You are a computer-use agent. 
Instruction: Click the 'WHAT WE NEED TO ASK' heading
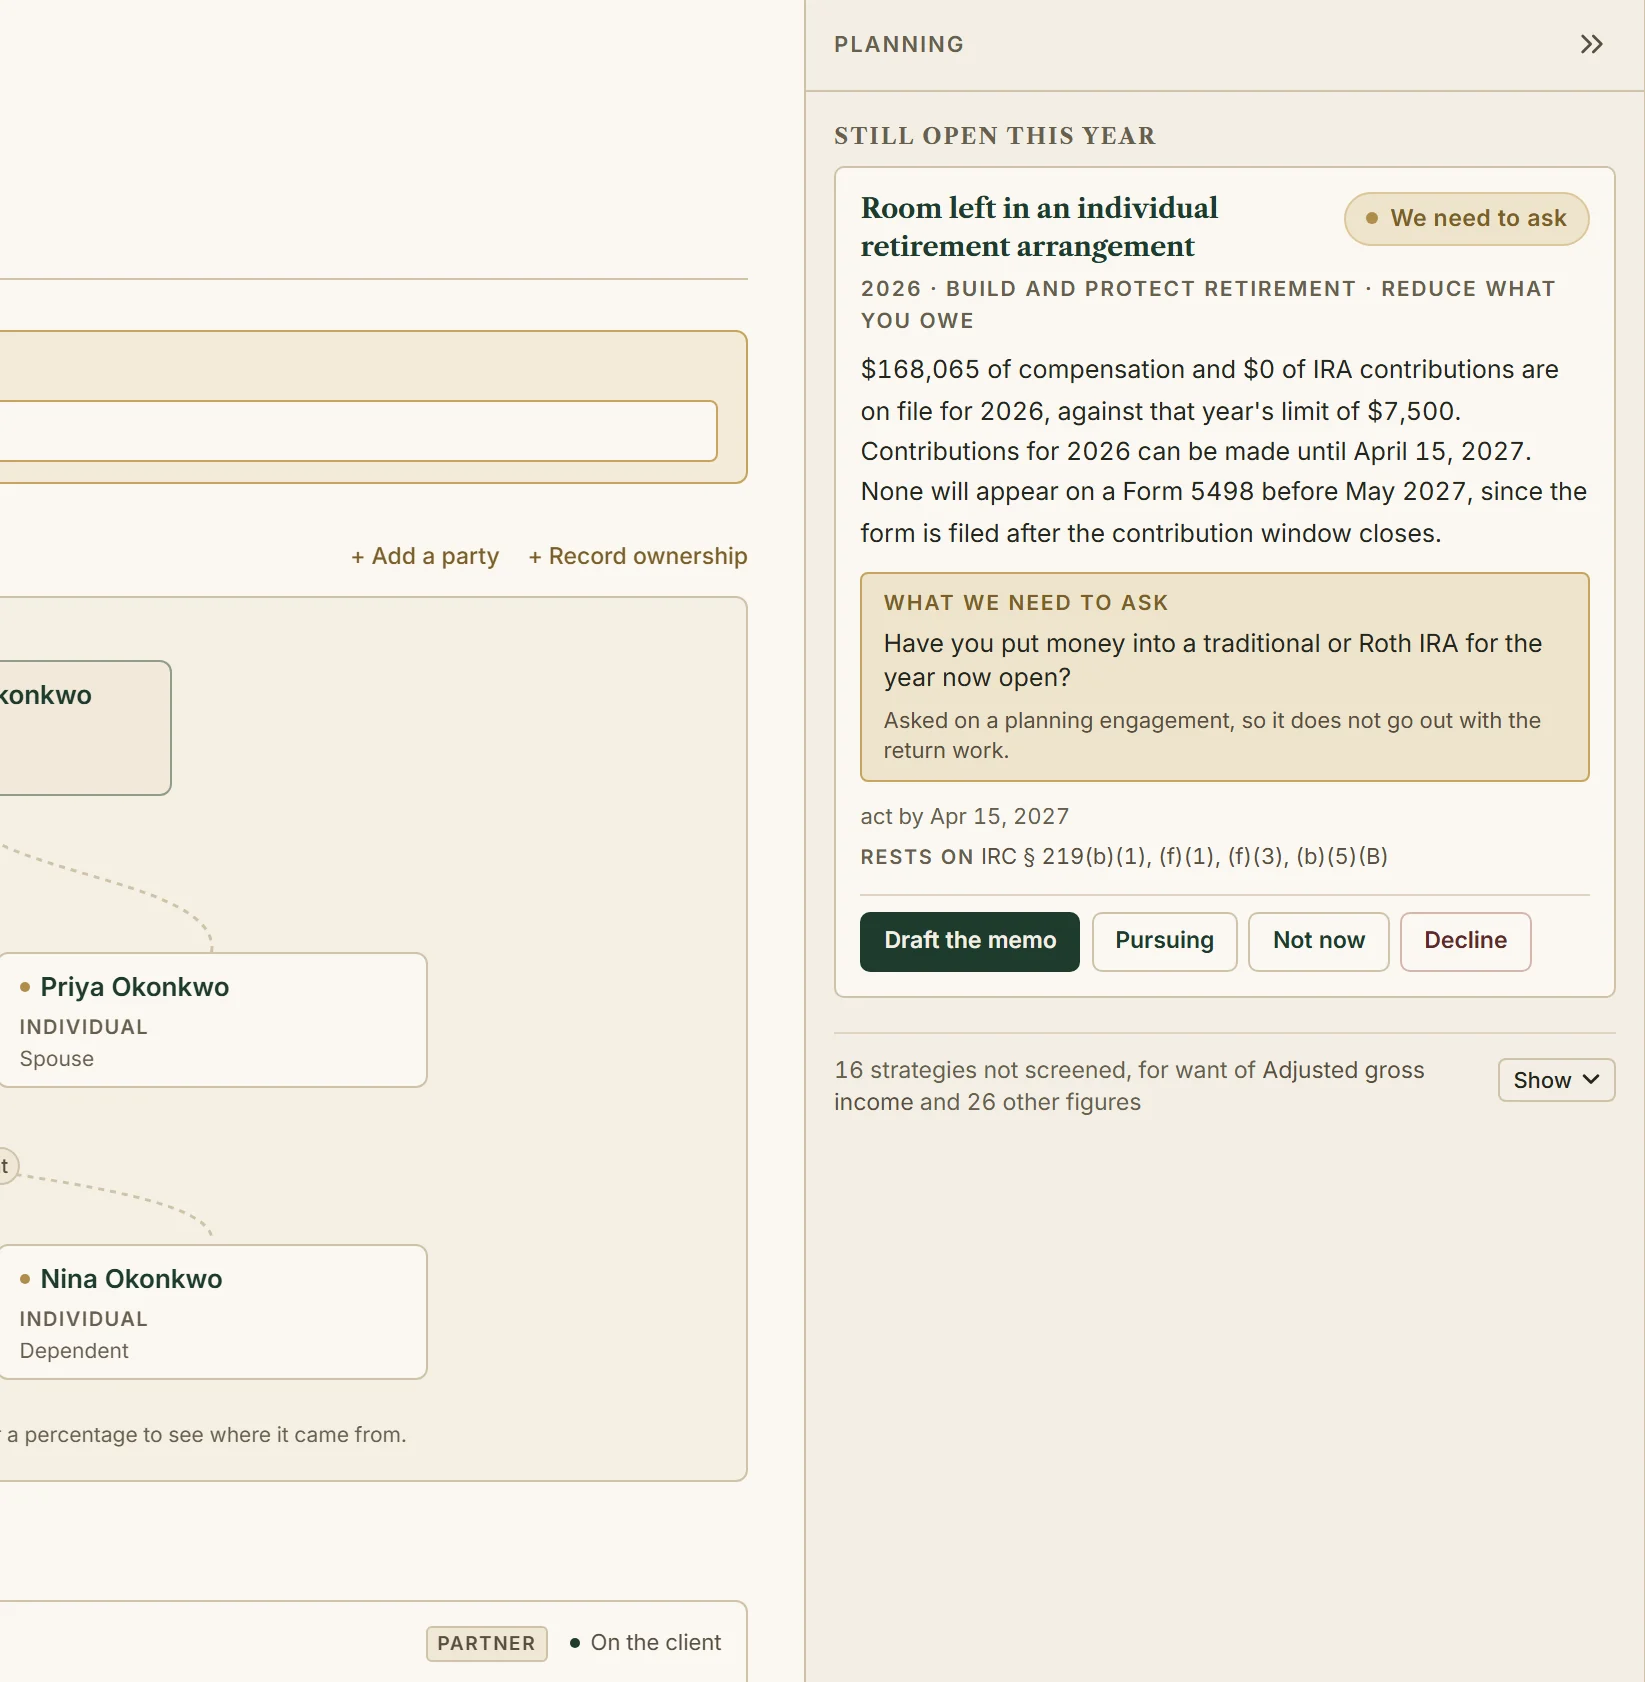point(1026,603)
